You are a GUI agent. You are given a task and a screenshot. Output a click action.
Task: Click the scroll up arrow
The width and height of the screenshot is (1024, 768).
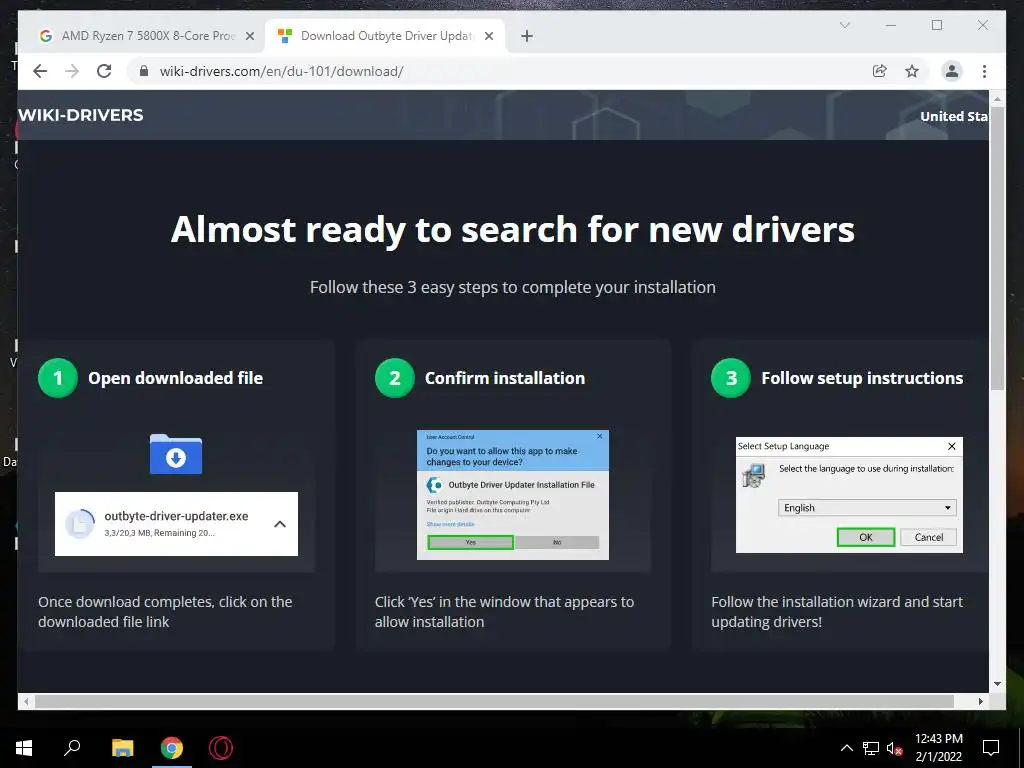[997, 99]
